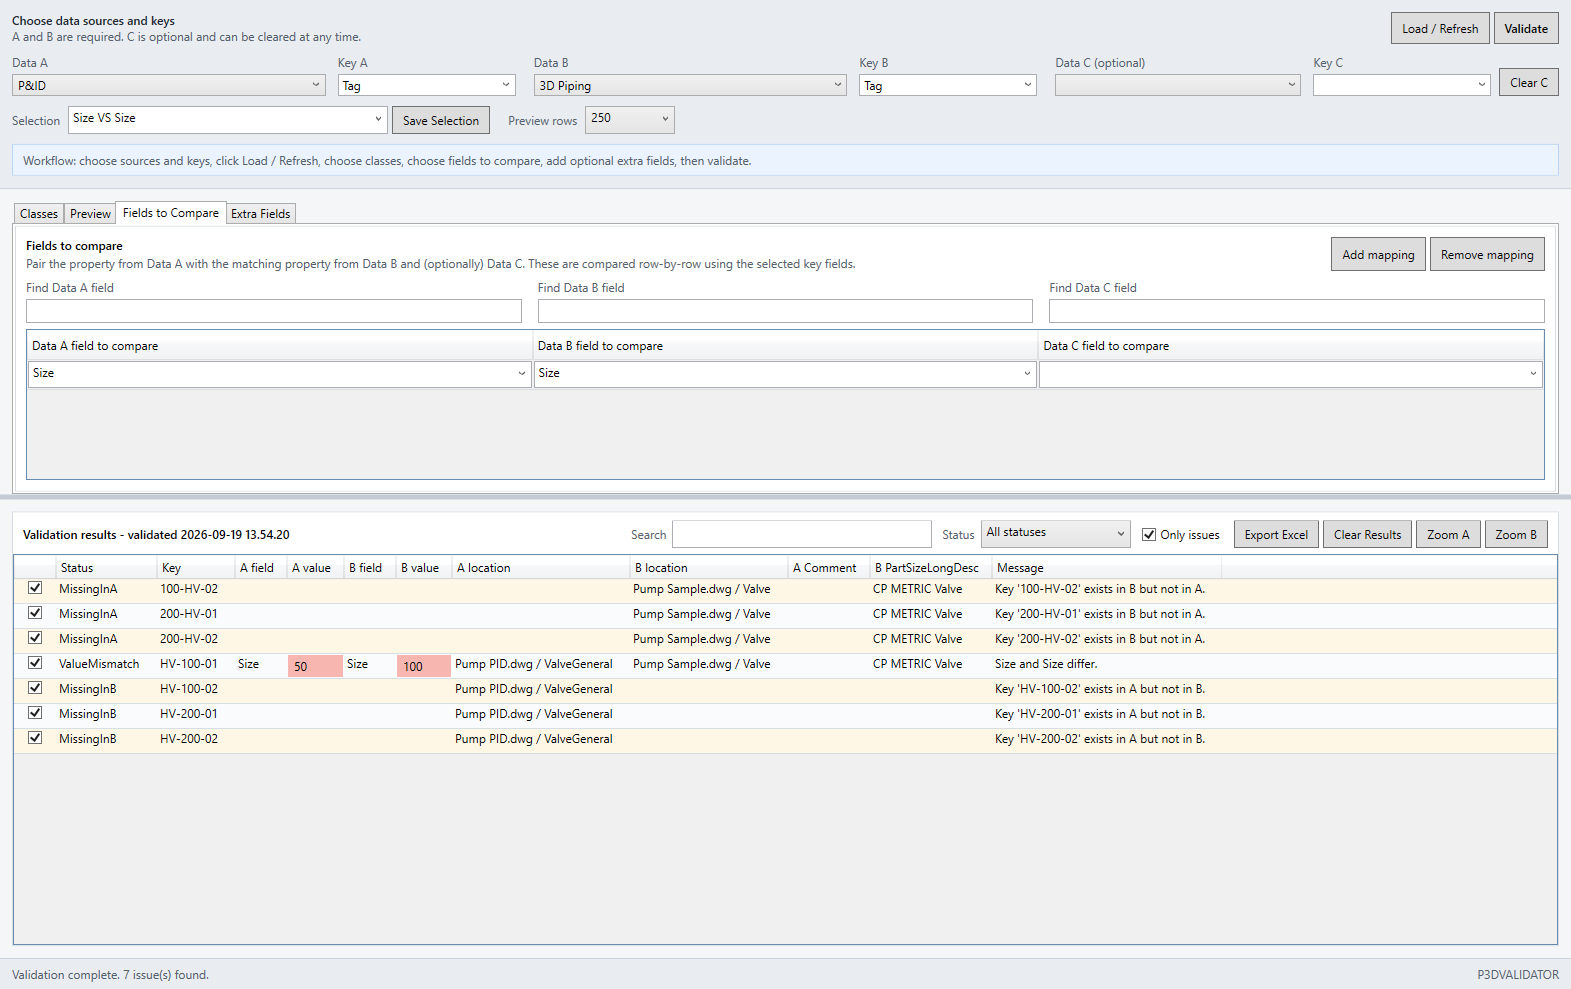Uncheck the row checkbox for key 200-HV-02
Image resolution: width=1571 pixels, height=989 pixels.
[x=35, y=639]
